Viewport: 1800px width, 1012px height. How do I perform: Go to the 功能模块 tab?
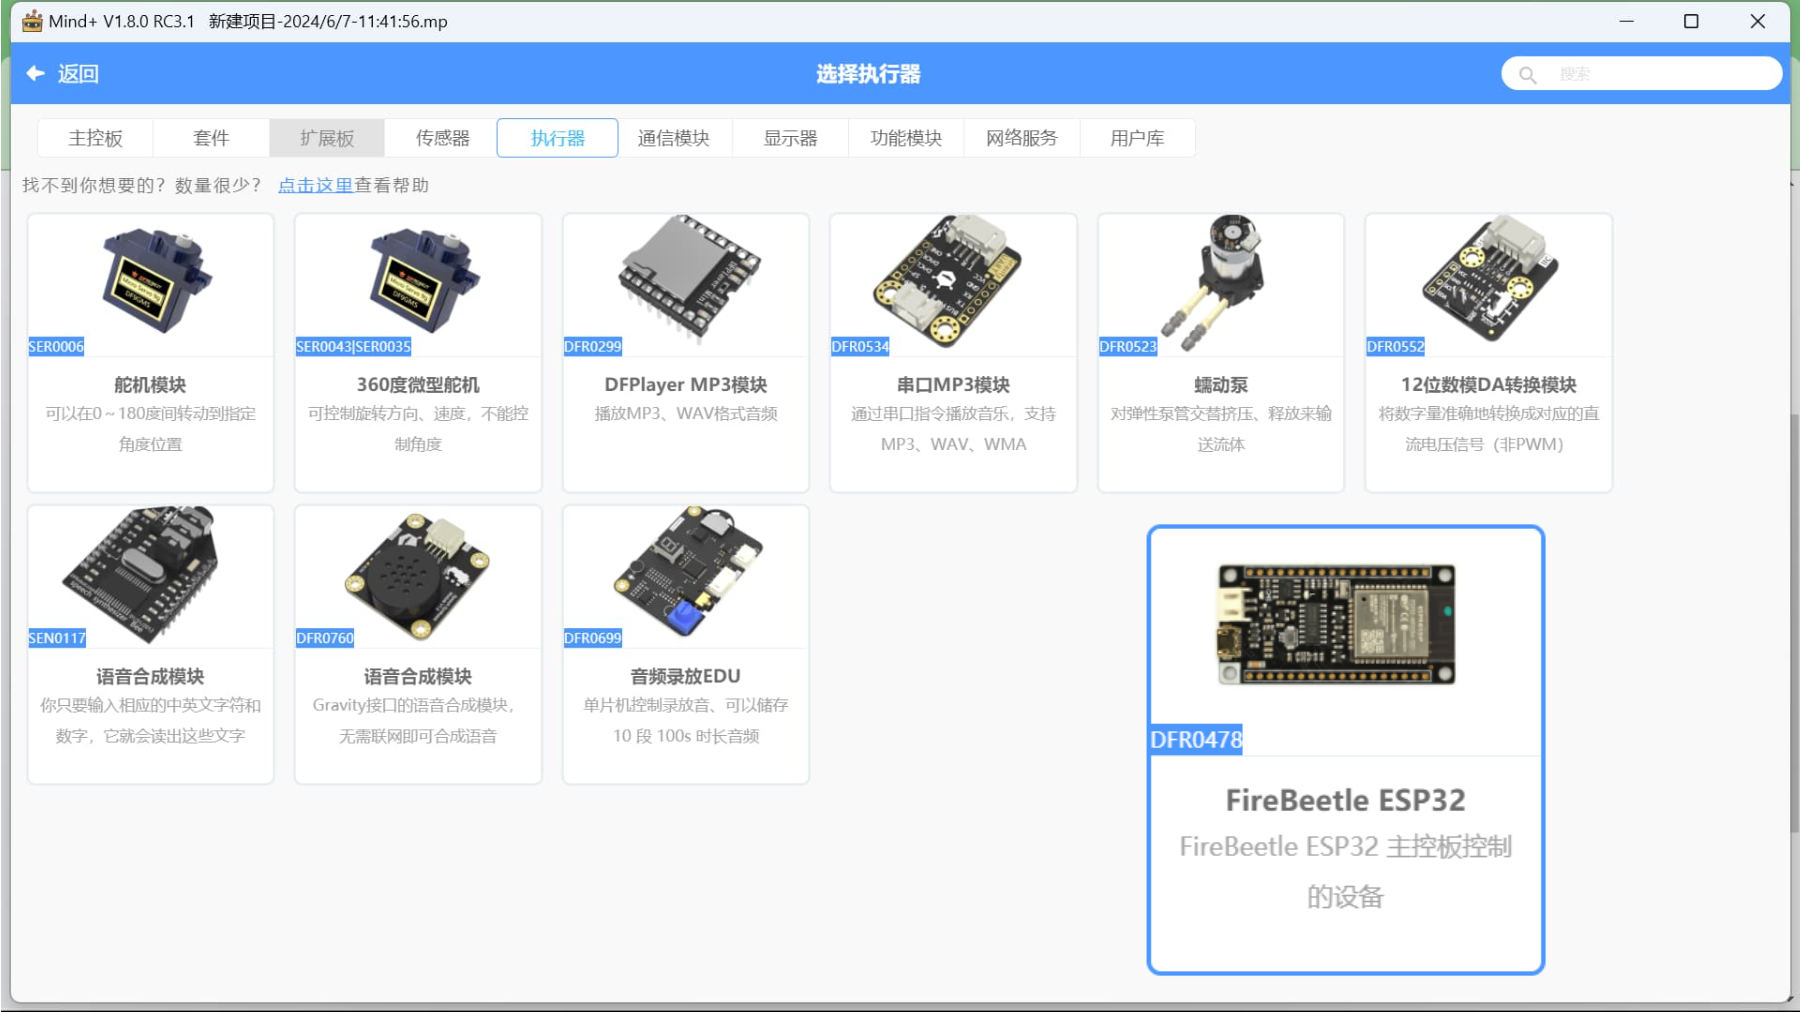click(906, 138)
